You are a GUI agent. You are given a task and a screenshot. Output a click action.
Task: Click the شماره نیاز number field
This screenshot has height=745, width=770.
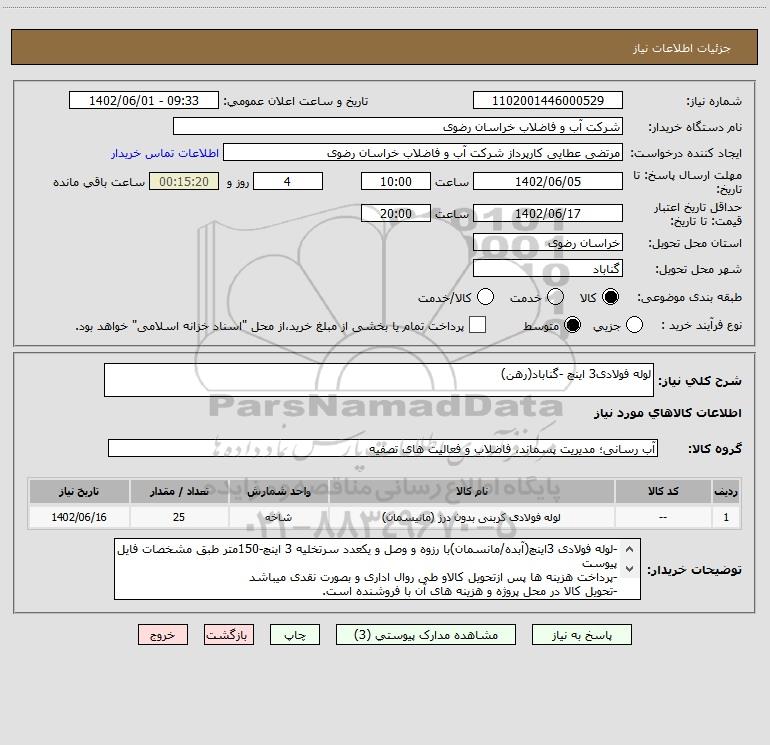[548, 101]
